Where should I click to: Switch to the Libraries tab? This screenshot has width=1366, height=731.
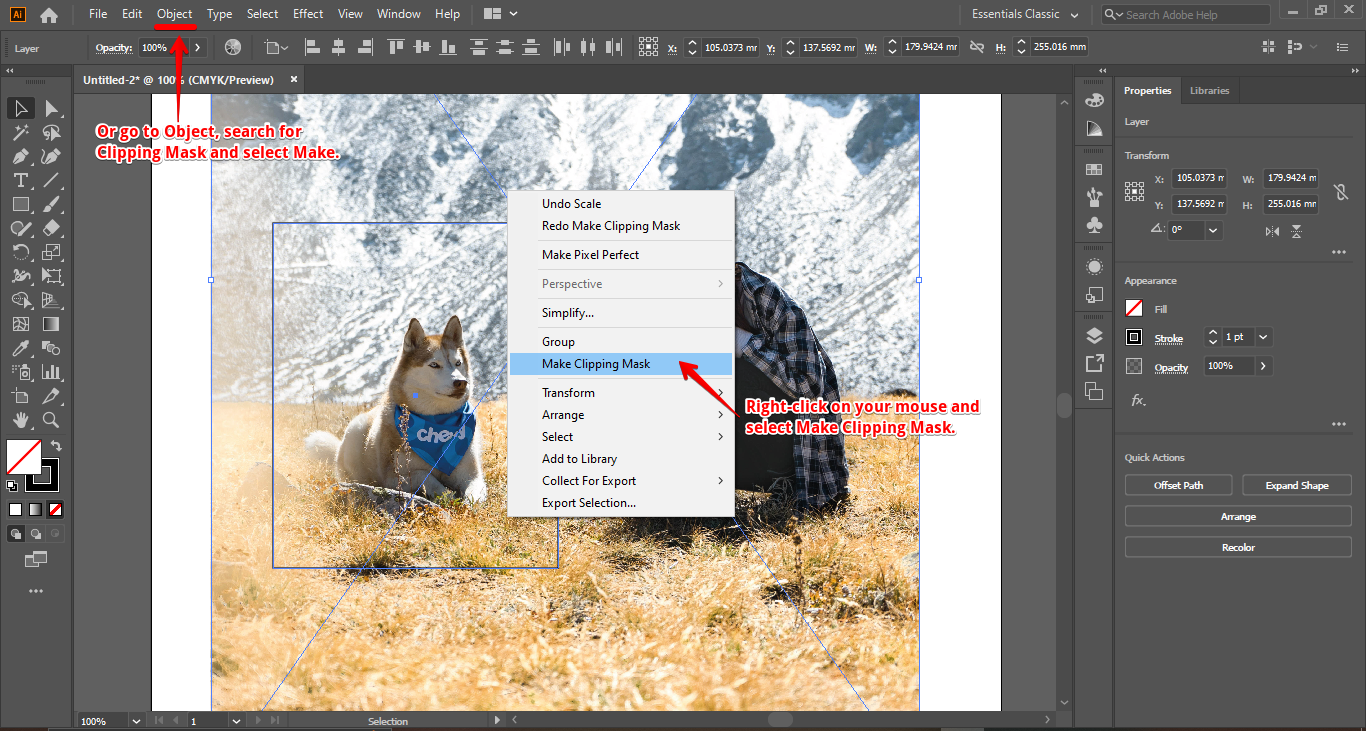(1209, 91)
